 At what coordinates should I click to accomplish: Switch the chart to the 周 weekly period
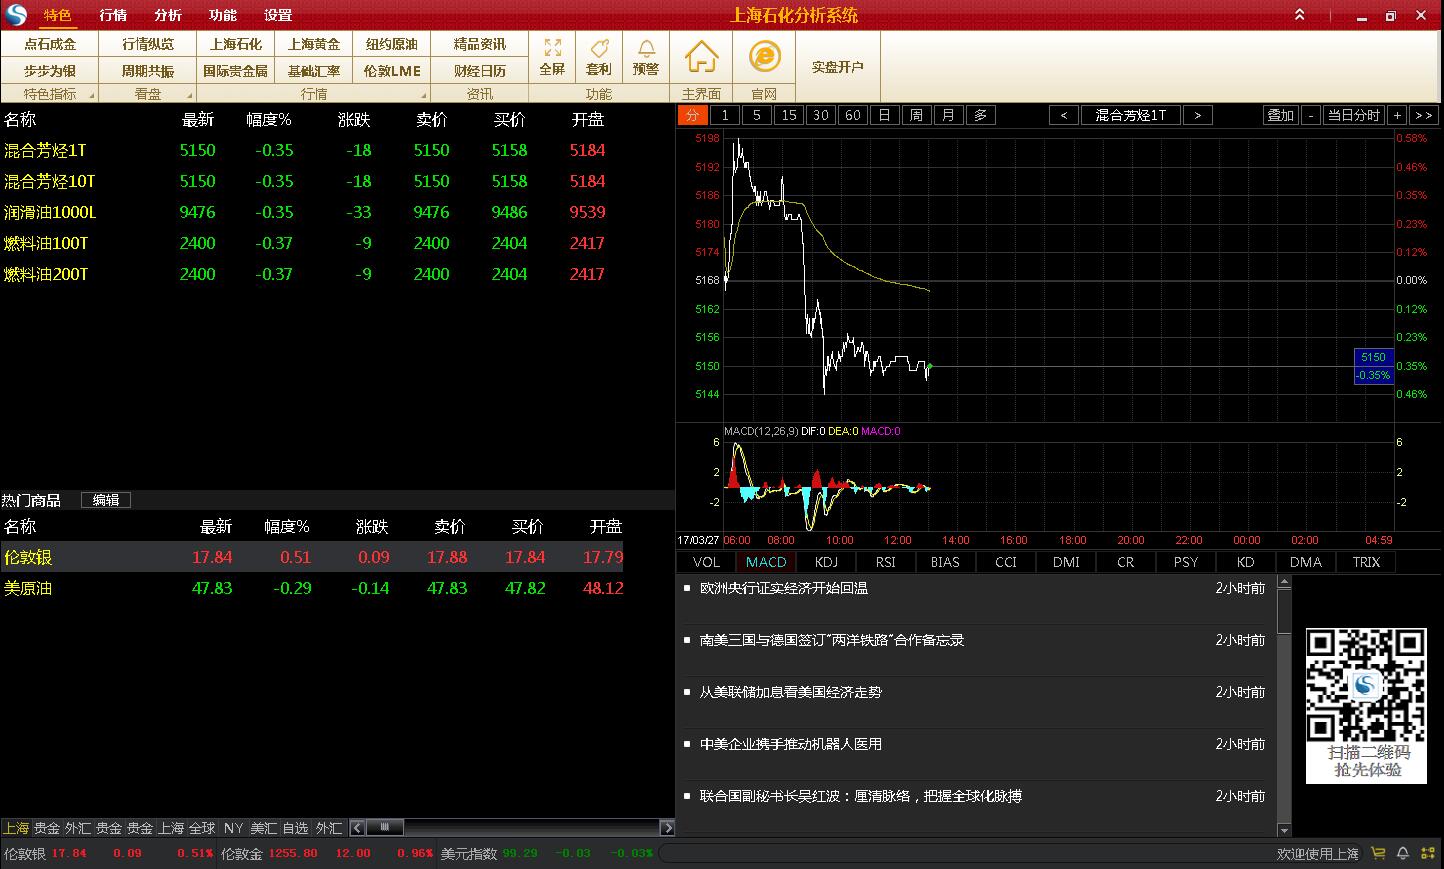point(917,115)
